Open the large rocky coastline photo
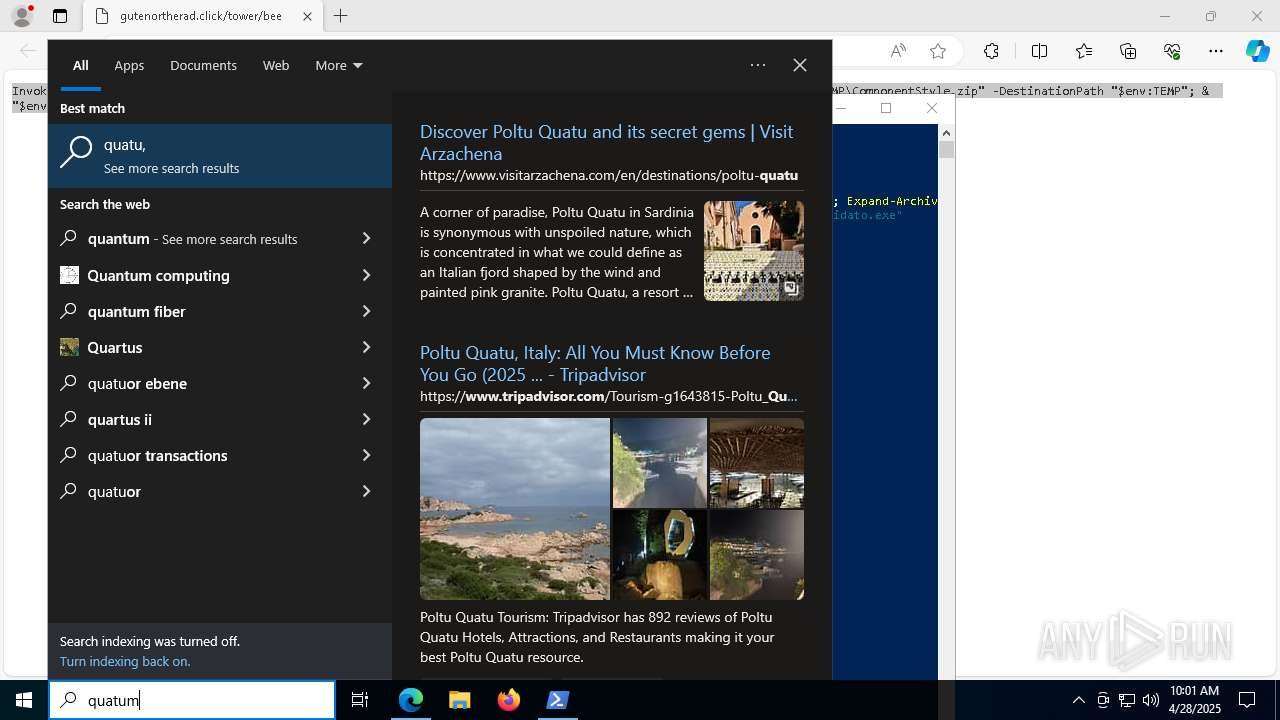Image resolution: width=1280 pixels, height=720 pixels. click(x=515, y=509)
